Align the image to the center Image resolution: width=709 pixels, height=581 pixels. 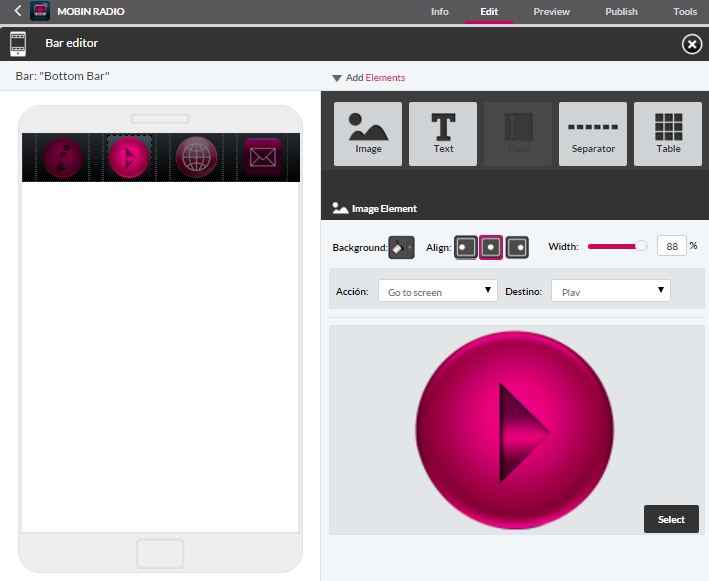491,247
